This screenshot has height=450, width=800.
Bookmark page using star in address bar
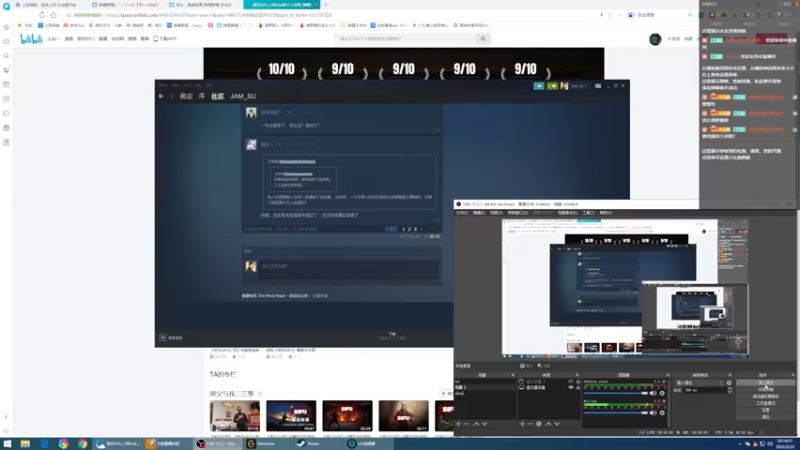pos(69,15)
